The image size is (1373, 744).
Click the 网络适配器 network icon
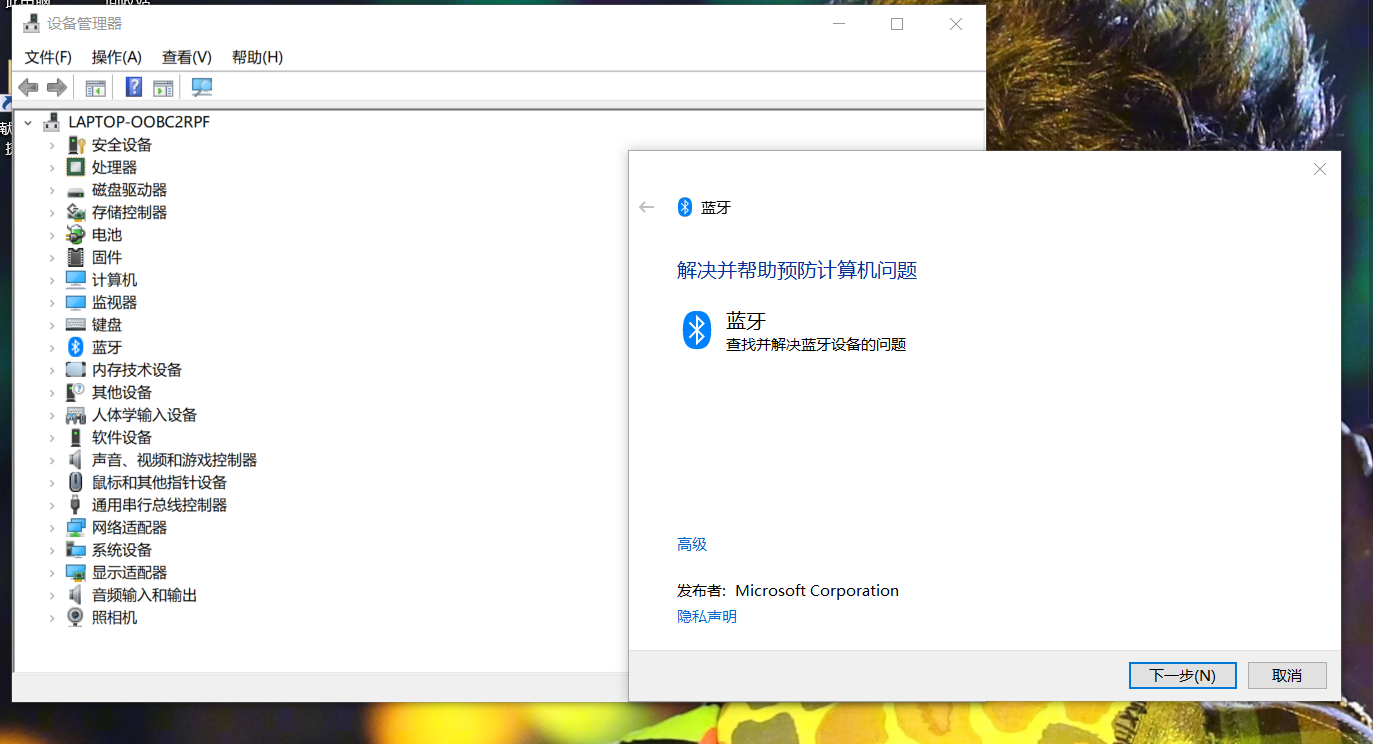76,527
